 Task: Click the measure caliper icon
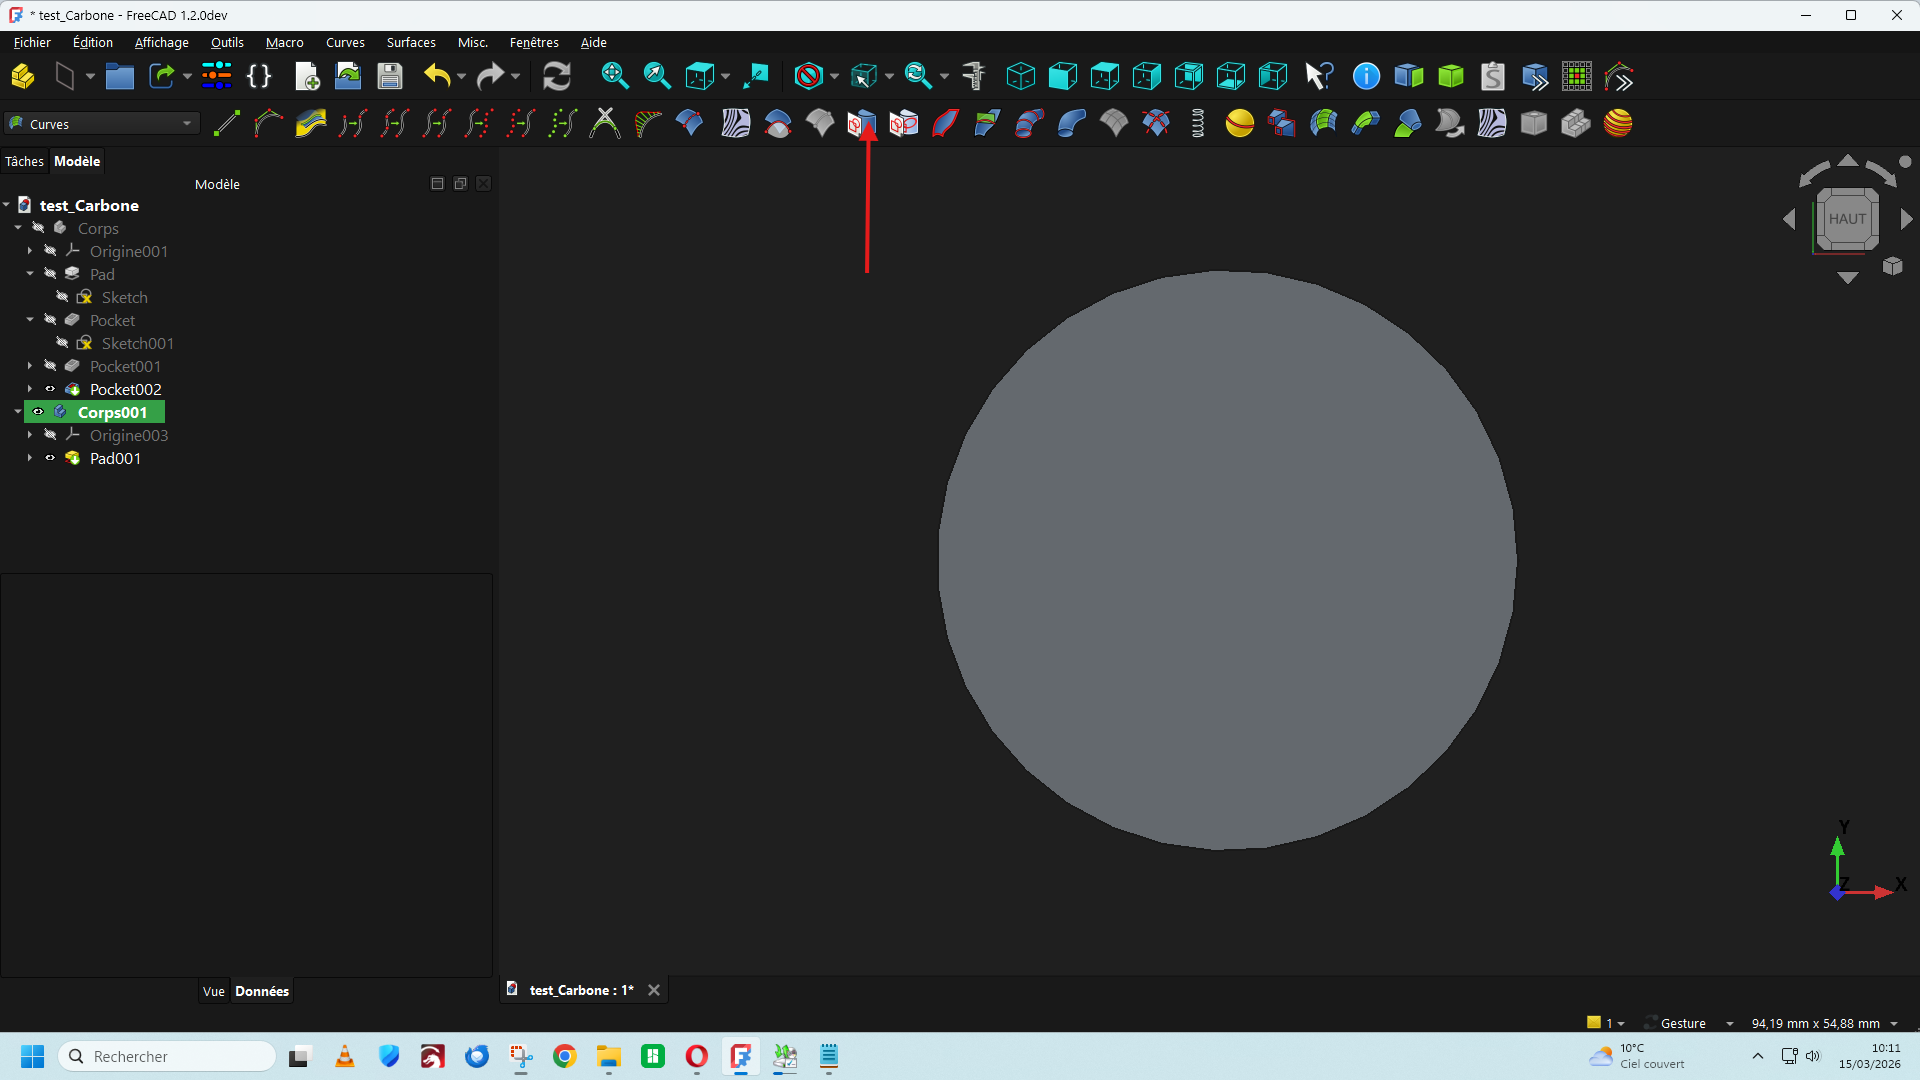(973, 77)
